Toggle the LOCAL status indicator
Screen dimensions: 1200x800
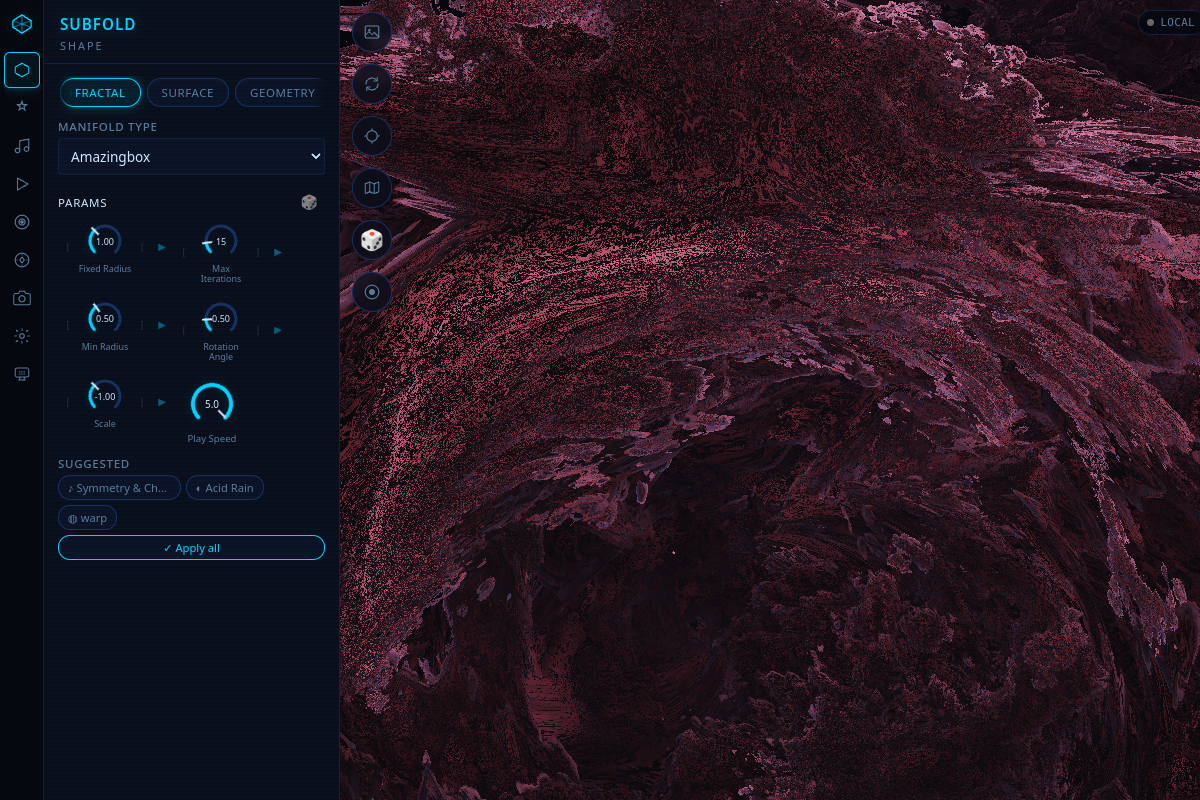tap(1169, 22)
